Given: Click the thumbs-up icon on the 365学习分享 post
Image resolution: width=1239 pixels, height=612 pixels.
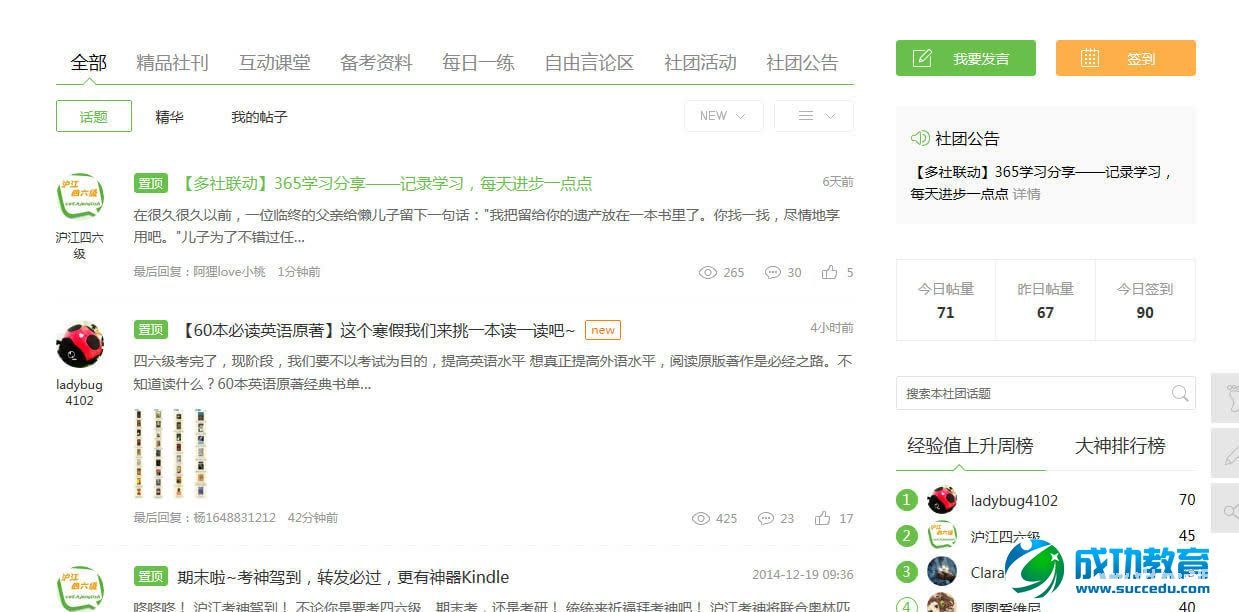Looking at the screenshot, I should tap(829, 272).
